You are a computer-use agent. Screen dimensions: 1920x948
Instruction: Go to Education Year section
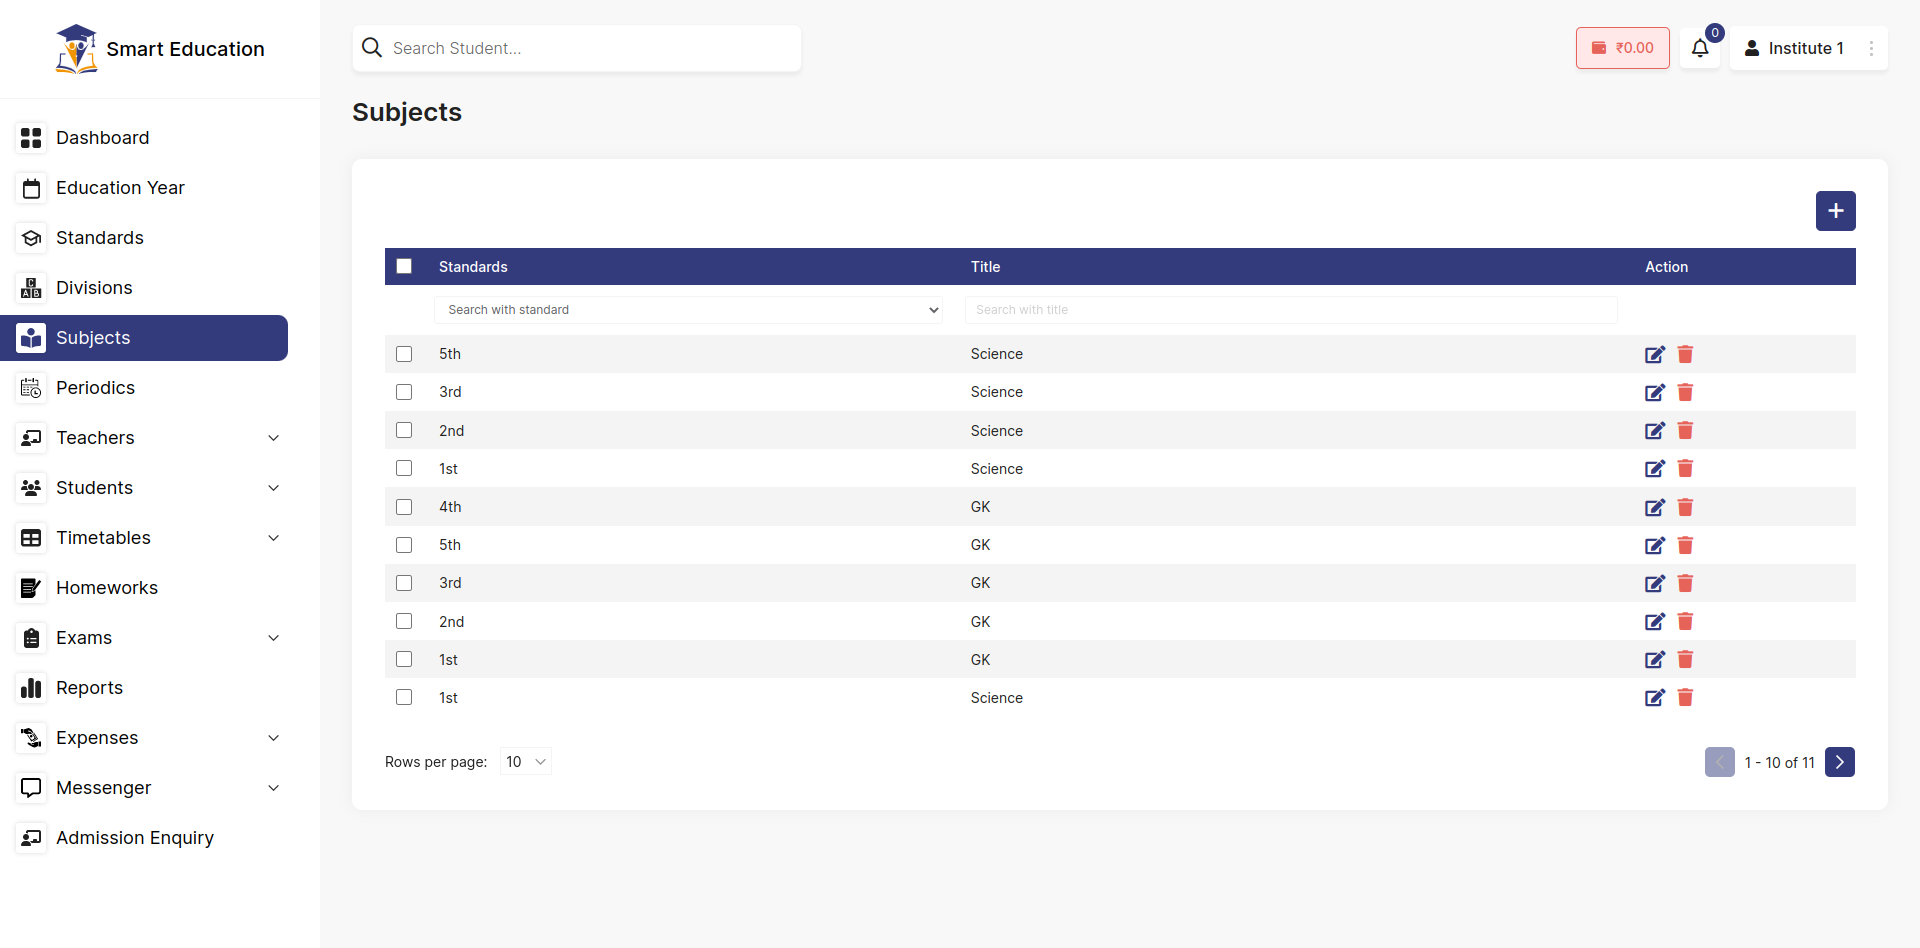click(x=144, y=188)
